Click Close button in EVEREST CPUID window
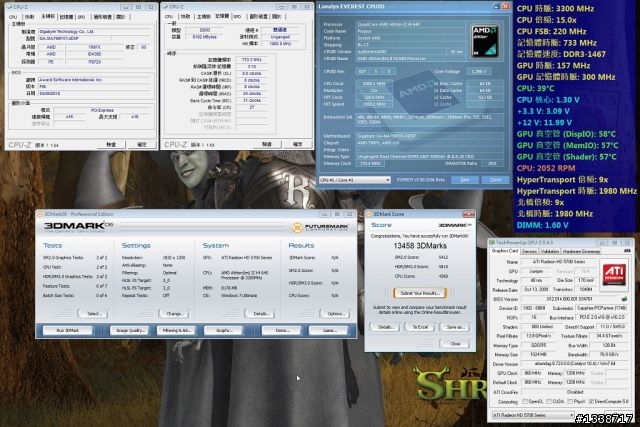The height and width of the screenshot is (427, 640). pyautogui.click(x=495, y=180)
